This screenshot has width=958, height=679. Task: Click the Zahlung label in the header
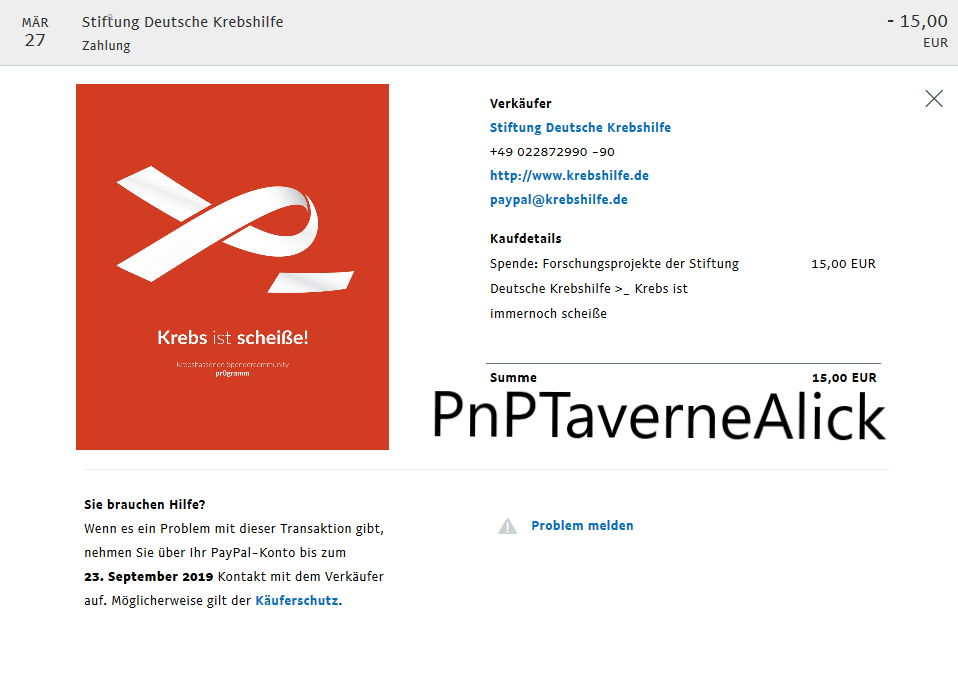tap(106, 45)
